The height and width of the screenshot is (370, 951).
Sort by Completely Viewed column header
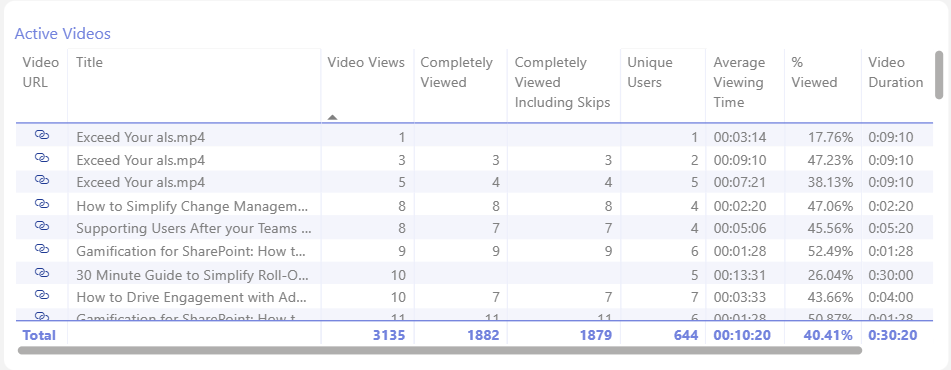tap(457, 72)
